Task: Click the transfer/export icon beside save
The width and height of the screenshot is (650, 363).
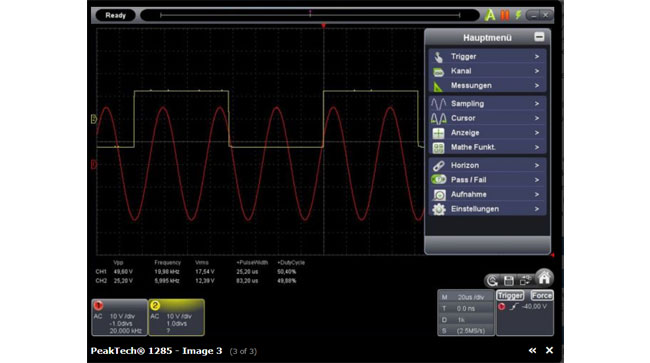Action: (525, 281)
